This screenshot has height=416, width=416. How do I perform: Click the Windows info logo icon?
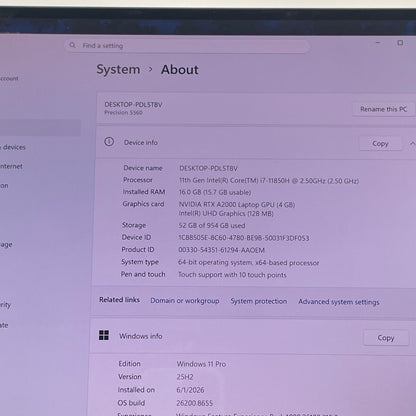[104, 335]
